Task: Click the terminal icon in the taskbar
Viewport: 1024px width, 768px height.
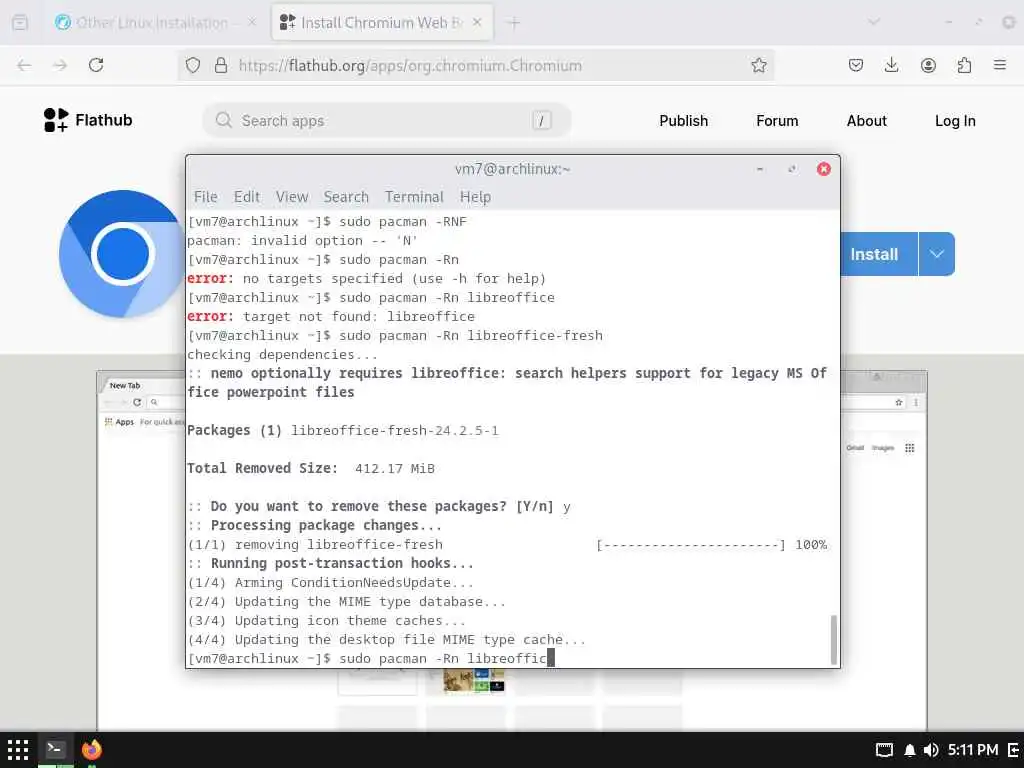Action: (x=55, y=749)
